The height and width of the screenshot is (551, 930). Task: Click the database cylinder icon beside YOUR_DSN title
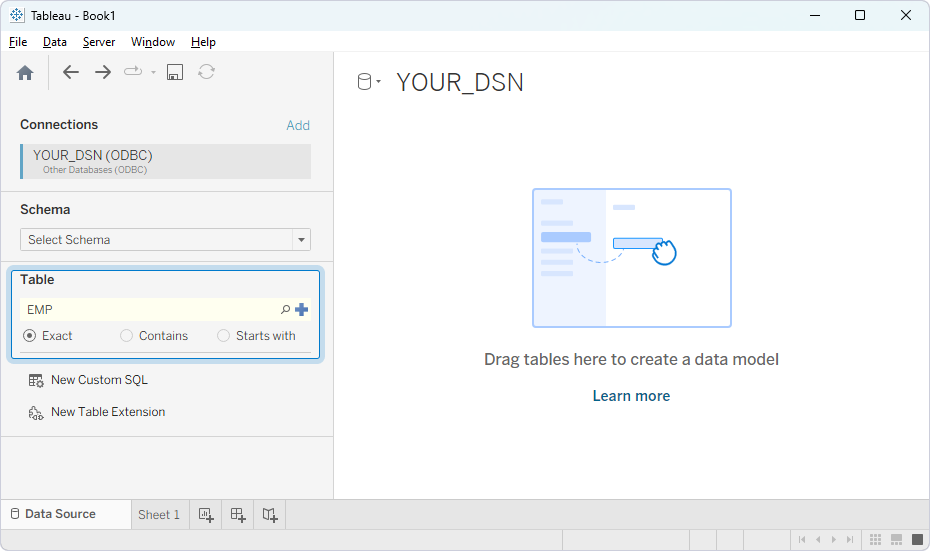point(364,82)
